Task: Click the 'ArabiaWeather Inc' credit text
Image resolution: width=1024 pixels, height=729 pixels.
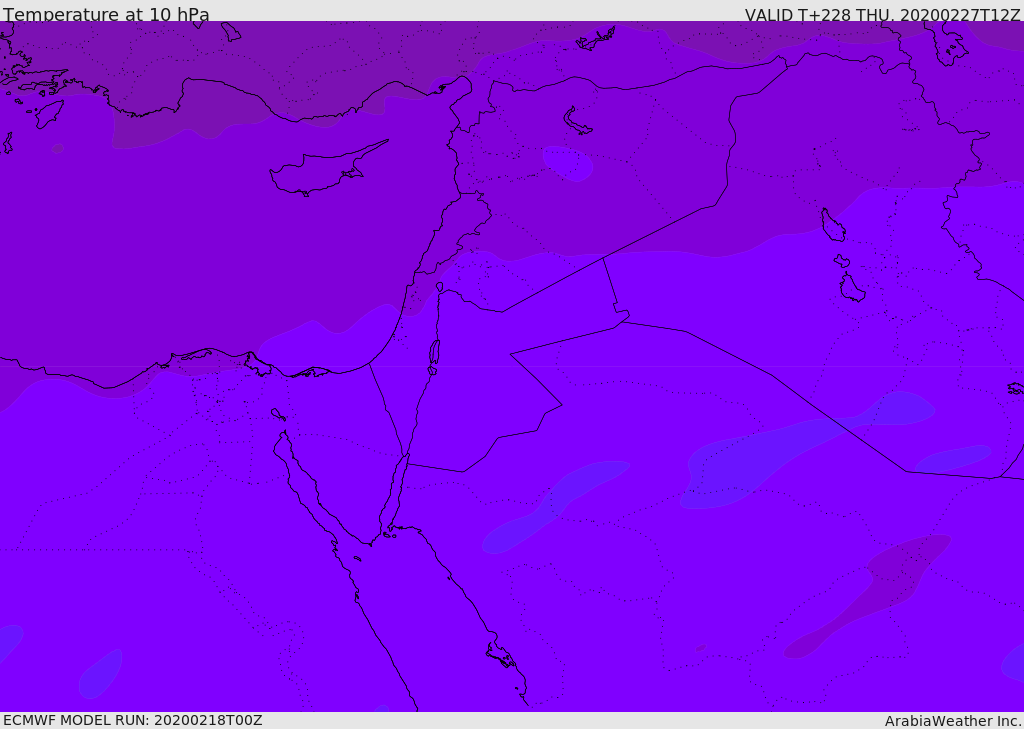Action: pos(952,721)
